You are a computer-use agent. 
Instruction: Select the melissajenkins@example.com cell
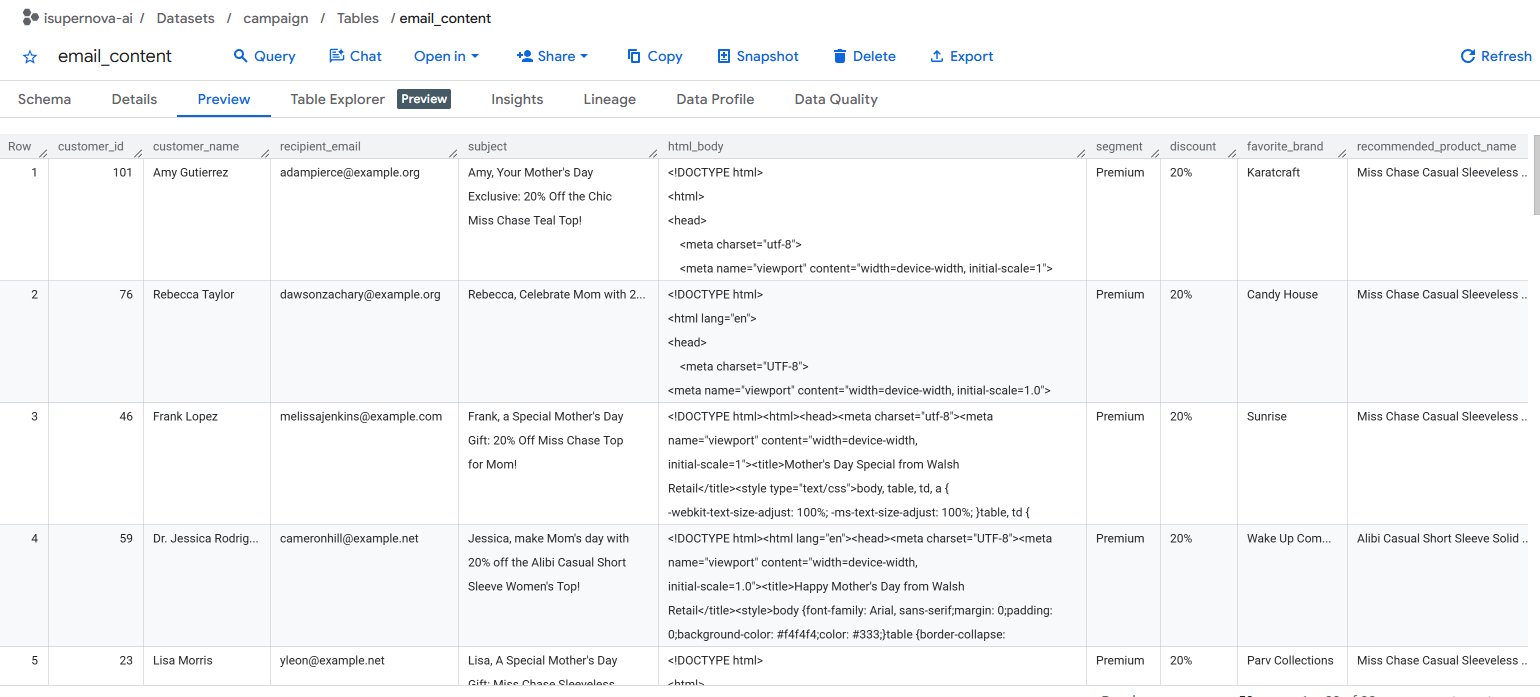click(x=364, y=463)
